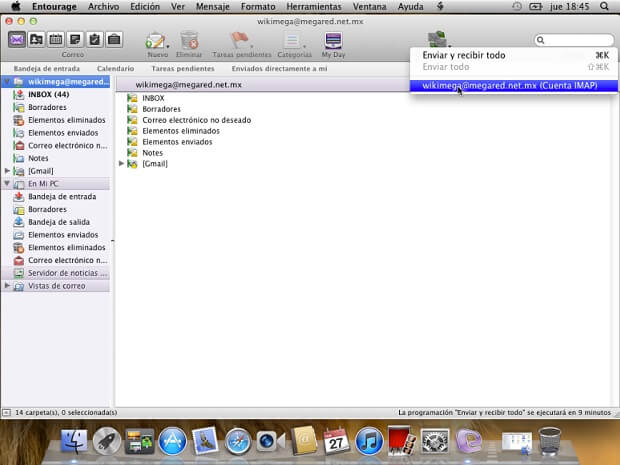The image size is (620, 465).
Task: Select Borradores under wikimega account in sidebar
Action: pyautogui.click(x=55, y=107)
